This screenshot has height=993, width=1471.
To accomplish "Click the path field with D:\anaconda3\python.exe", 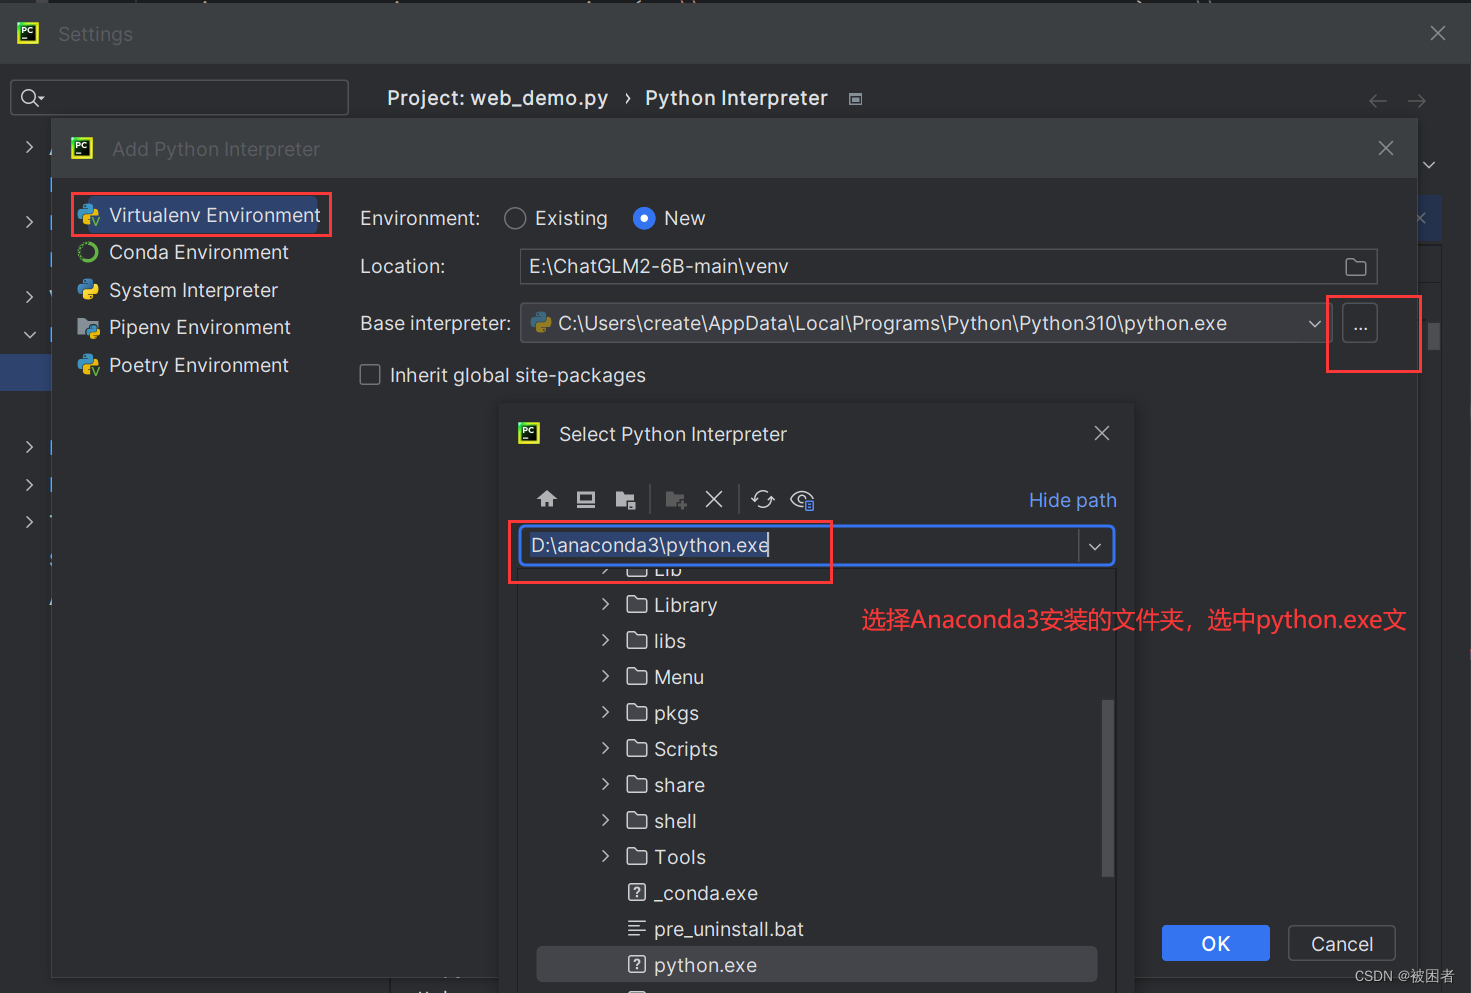I will [798, 546].
